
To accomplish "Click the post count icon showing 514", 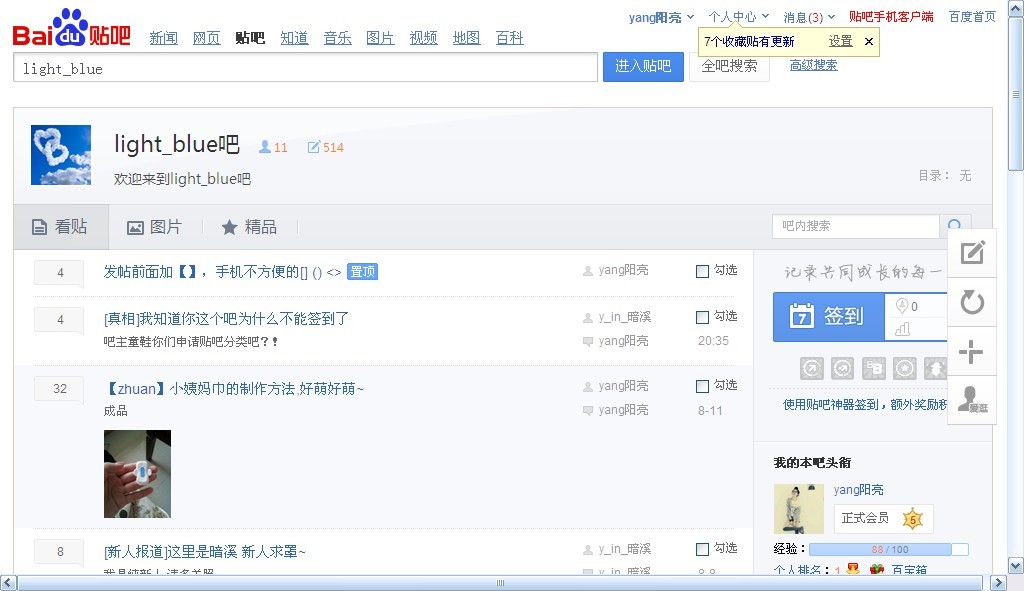I will (x=314, y=147).
